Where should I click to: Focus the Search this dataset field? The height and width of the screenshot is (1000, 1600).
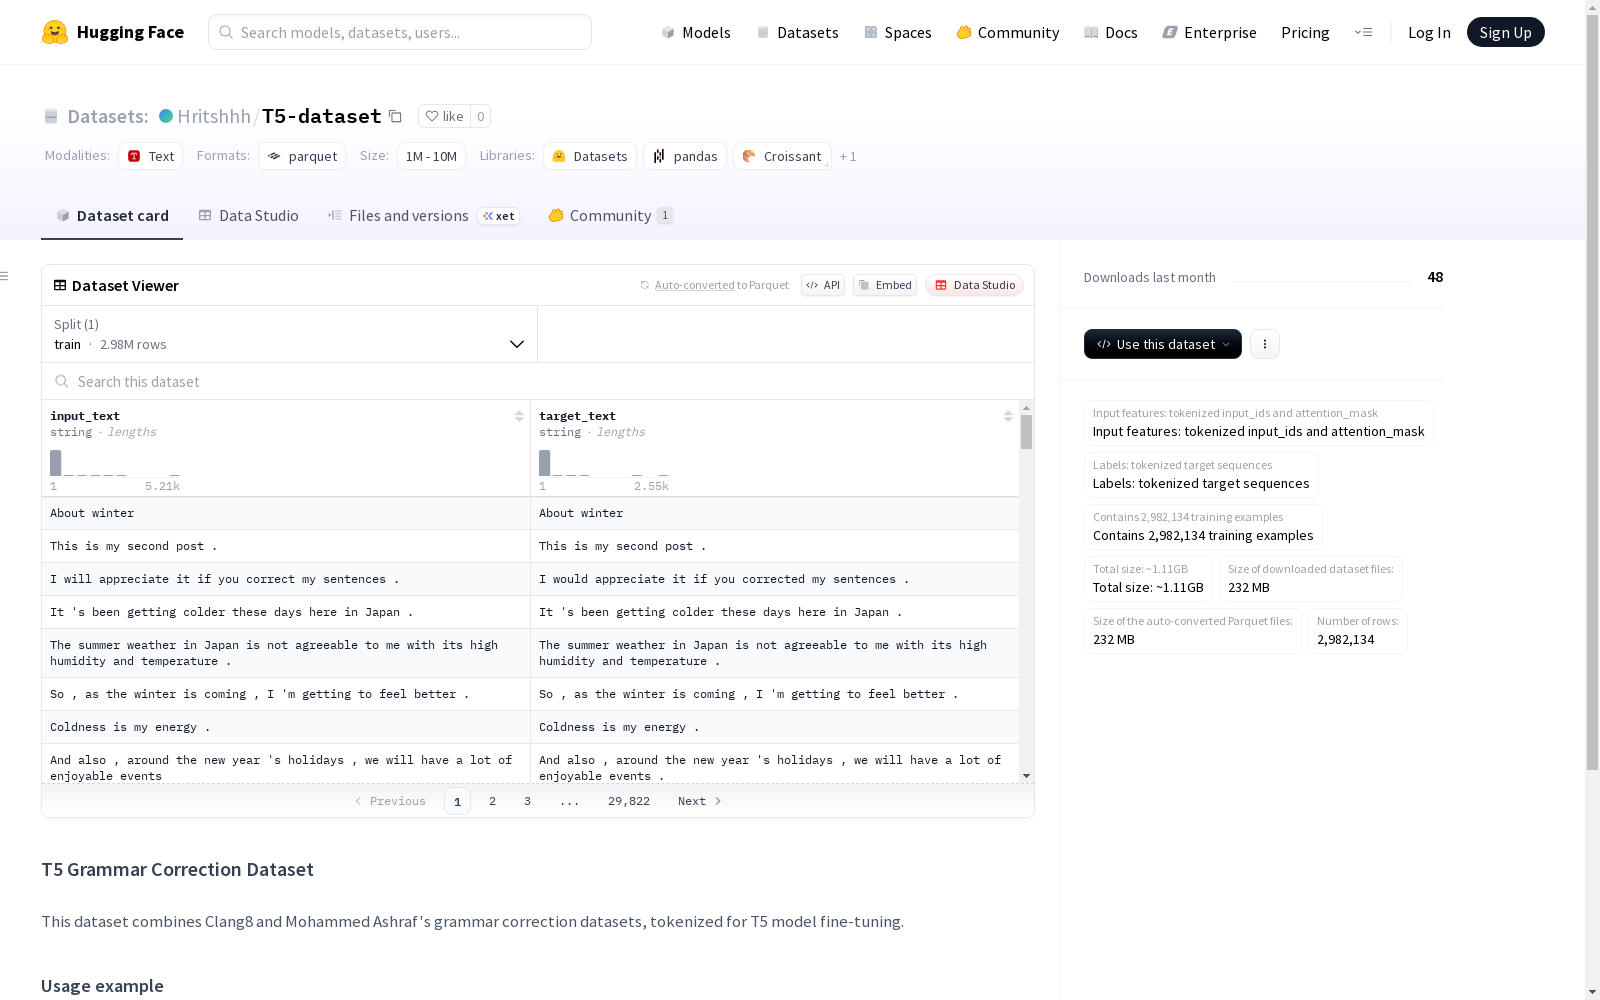click(x=538, y=381)
